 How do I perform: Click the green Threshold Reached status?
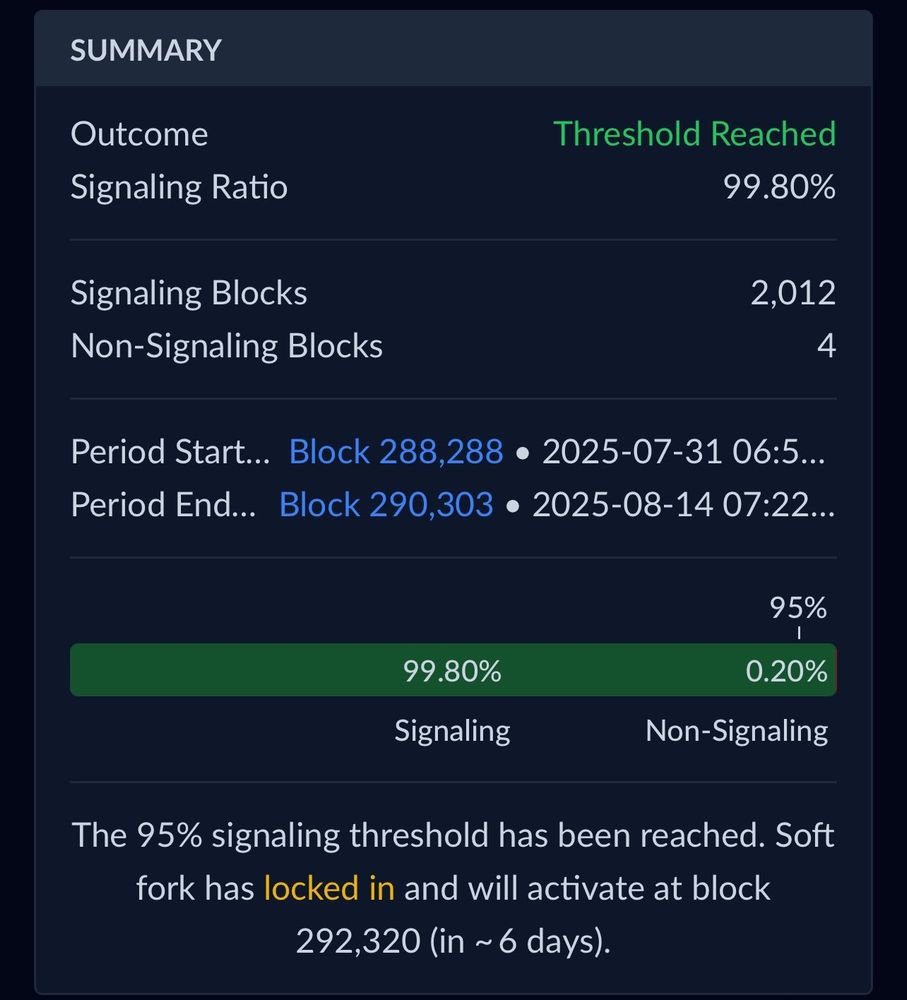click(x=694, y=134)
